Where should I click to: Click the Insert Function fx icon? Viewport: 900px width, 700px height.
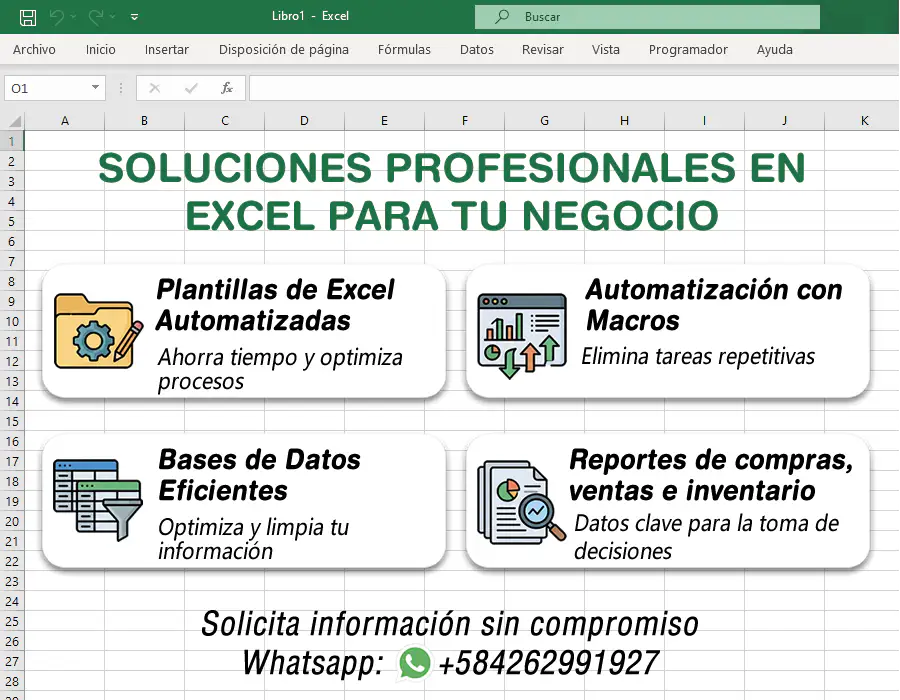pos(227,88)
